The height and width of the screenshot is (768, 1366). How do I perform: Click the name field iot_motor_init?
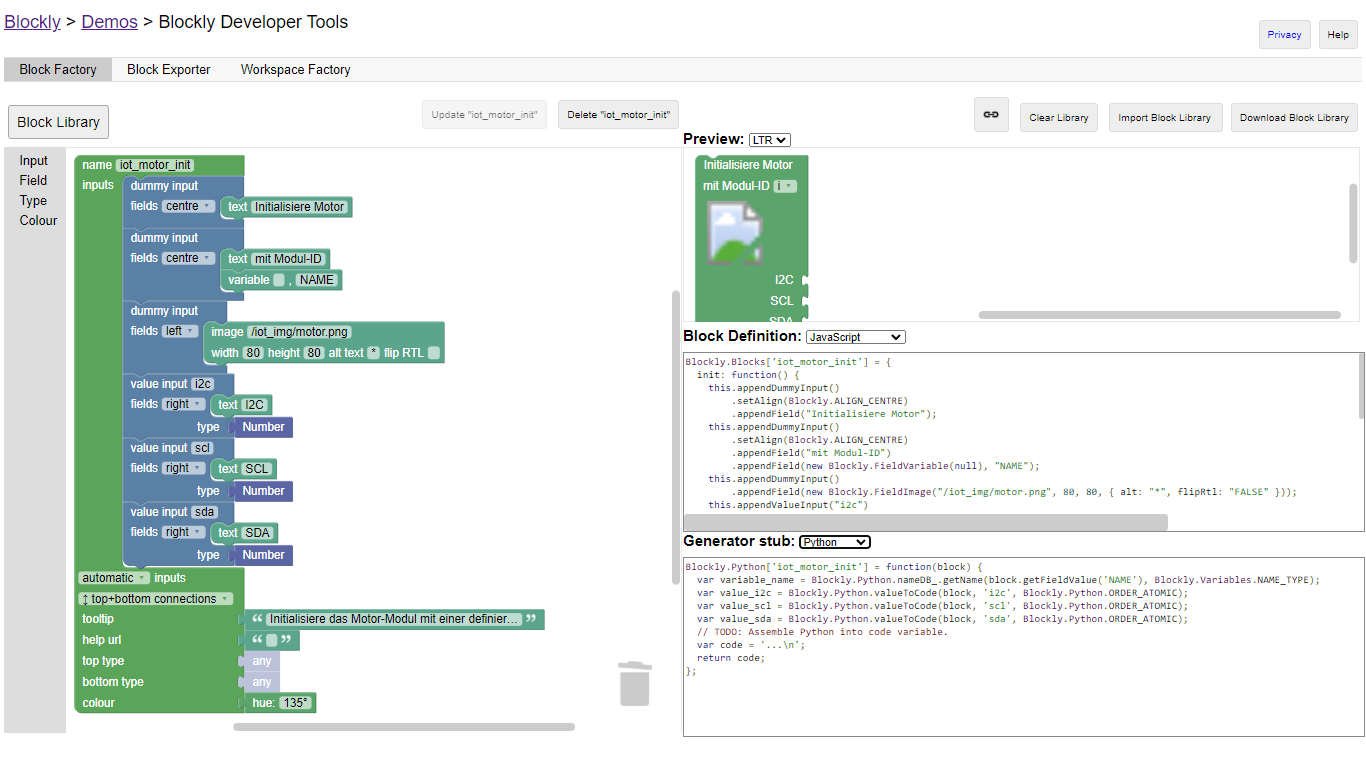155,165
